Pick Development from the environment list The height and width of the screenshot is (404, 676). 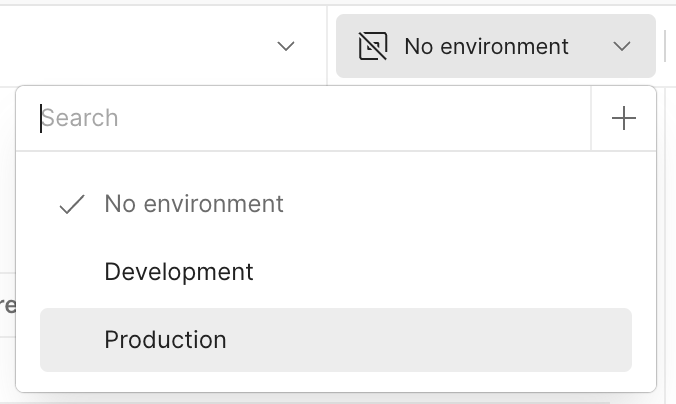point(179,272)
